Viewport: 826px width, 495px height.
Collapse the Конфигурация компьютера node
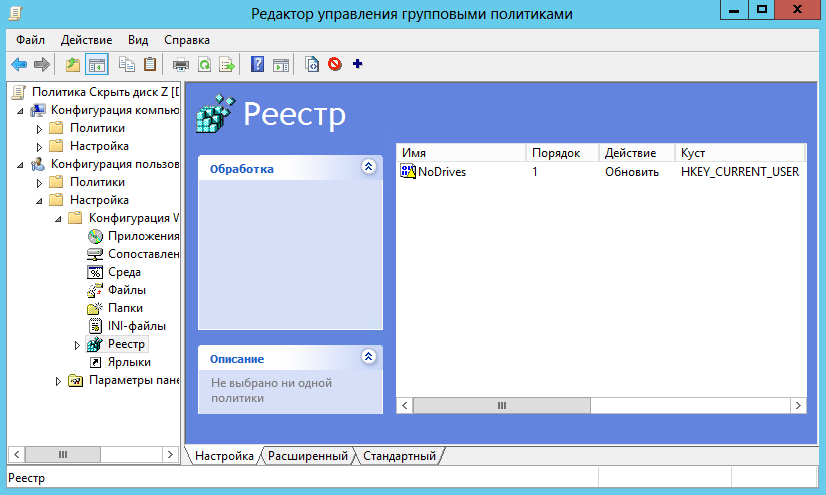coord(20,111)
